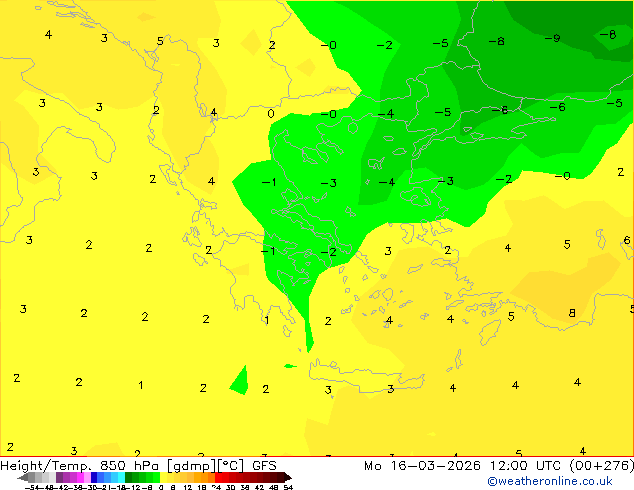Pick the cyan swatch in the colour legend

point(121,477)
